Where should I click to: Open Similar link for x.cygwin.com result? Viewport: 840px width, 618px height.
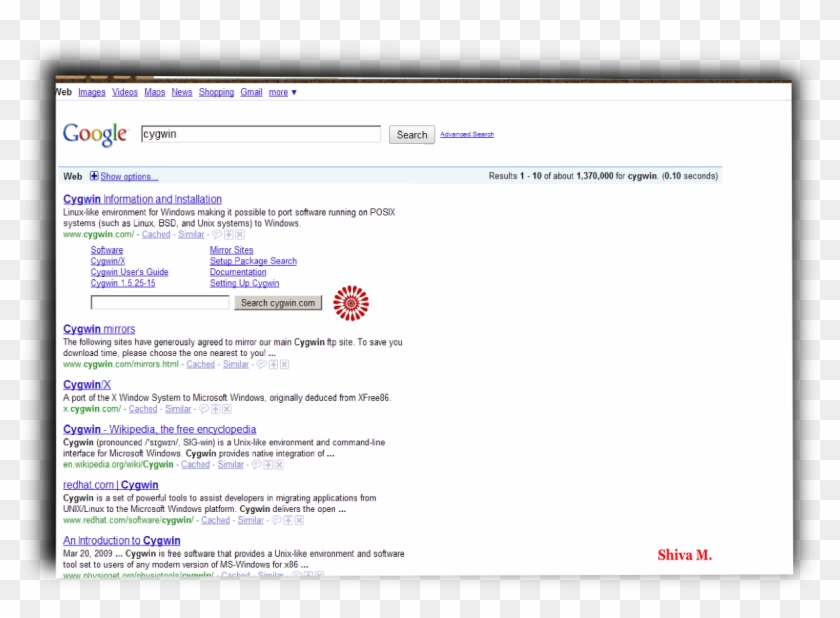(178, 409)
